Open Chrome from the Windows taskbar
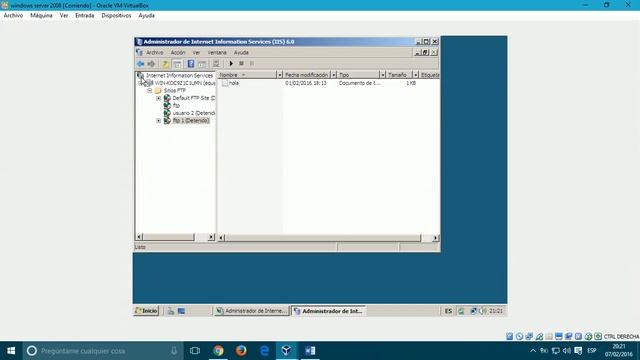Screen dimensions: 640x360 [x=218, y=351]
